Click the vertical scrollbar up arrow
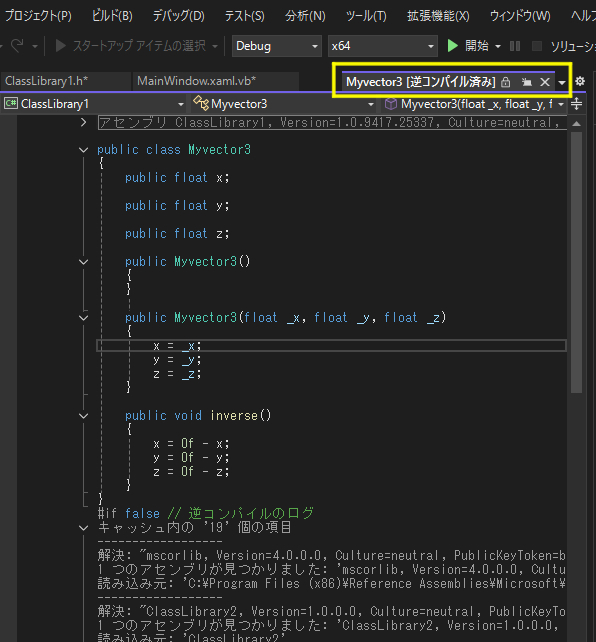 click(576, 123)
